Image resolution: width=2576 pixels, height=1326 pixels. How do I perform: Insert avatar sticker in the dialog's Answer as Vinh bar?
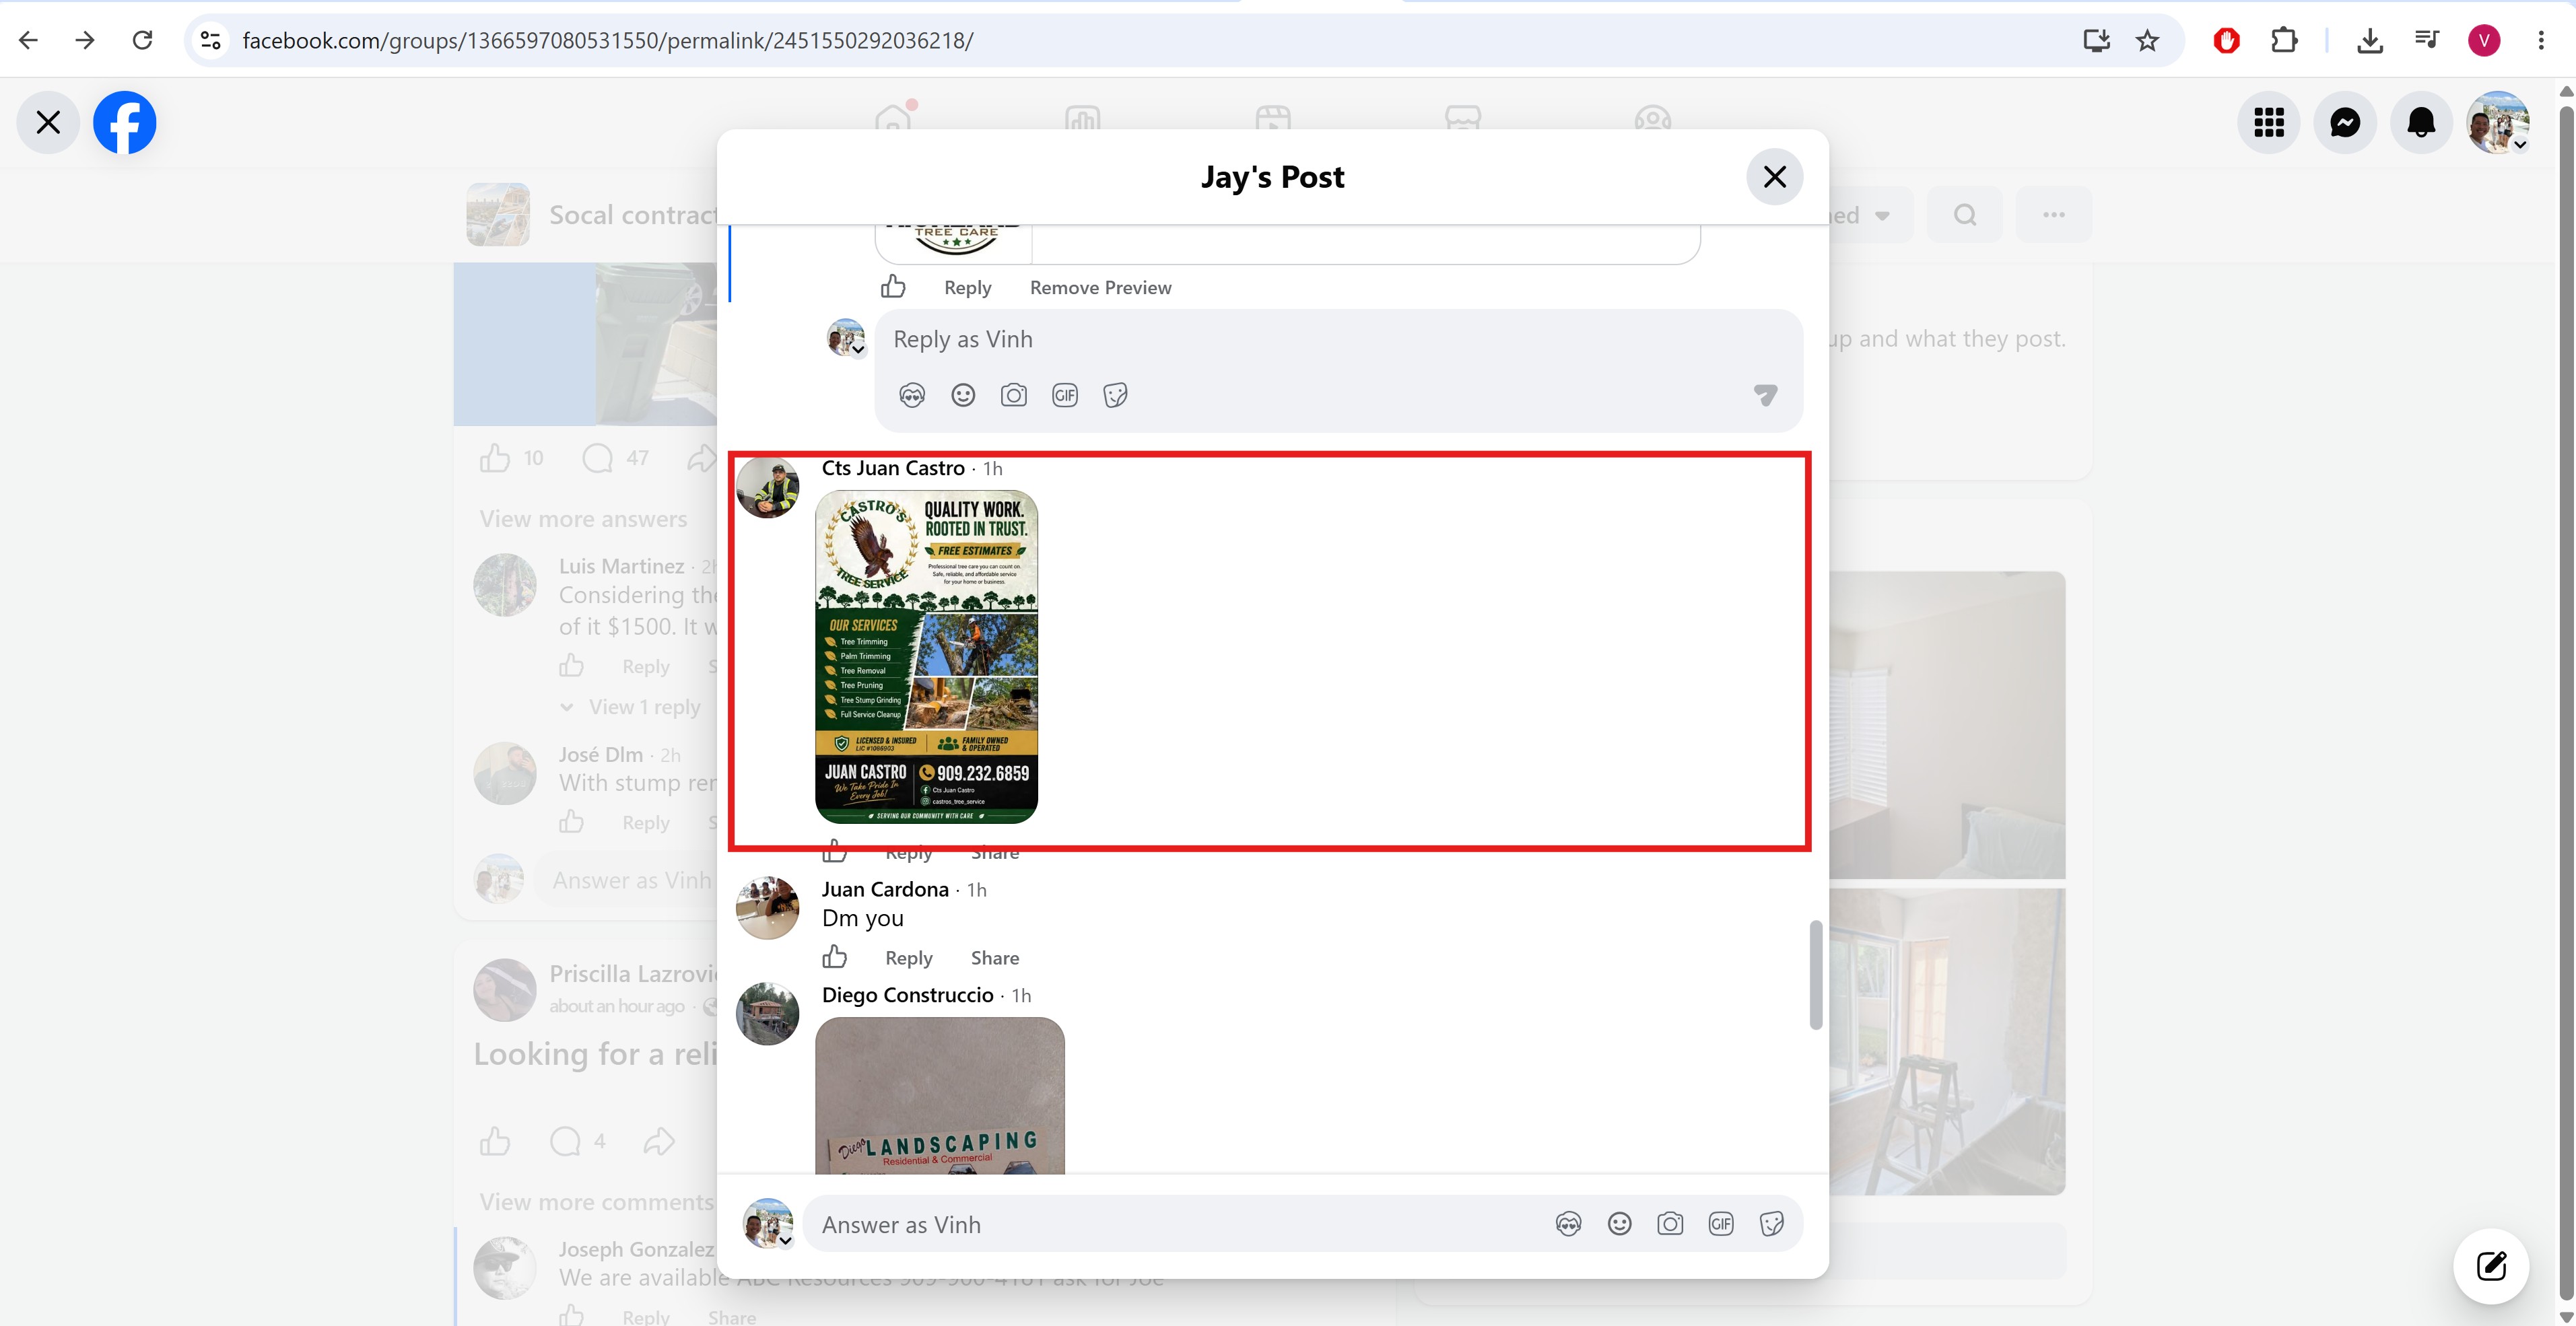[x=1569, y=1224]
